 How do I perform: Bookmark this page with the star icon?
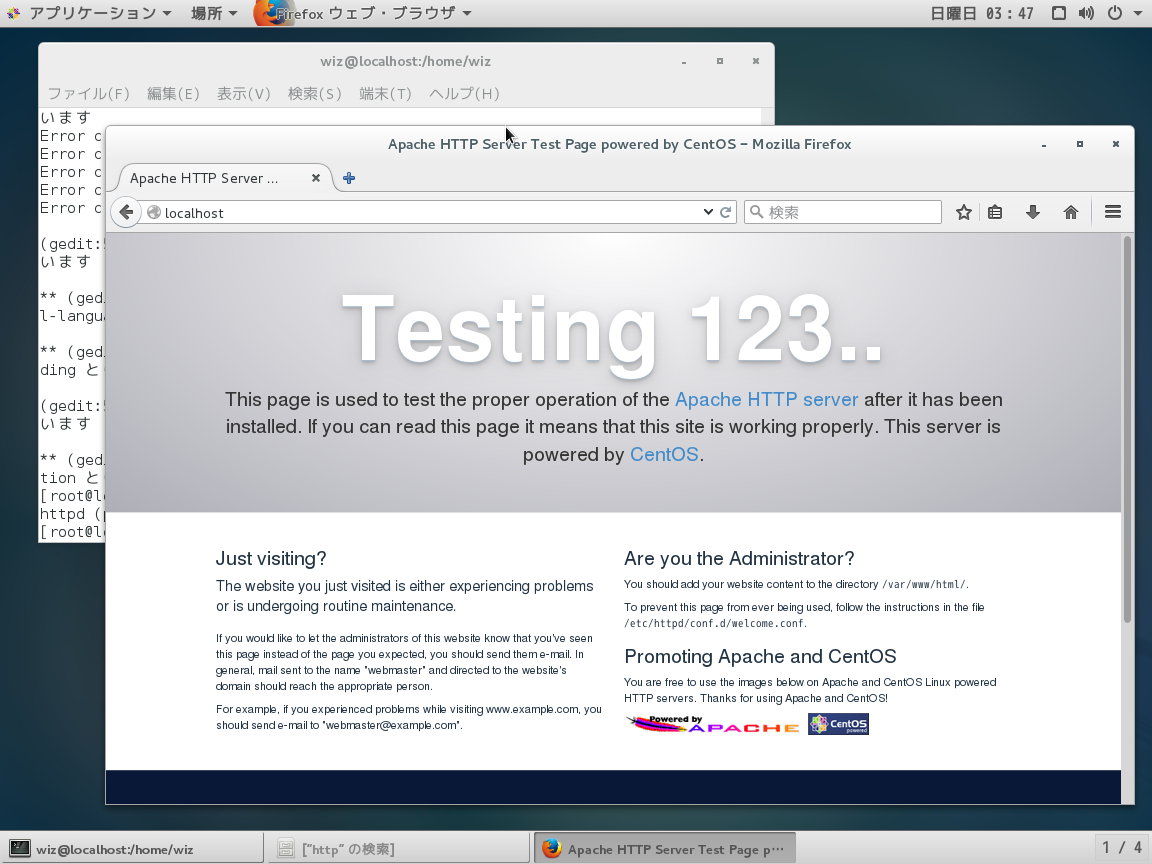tap(964, 212)
